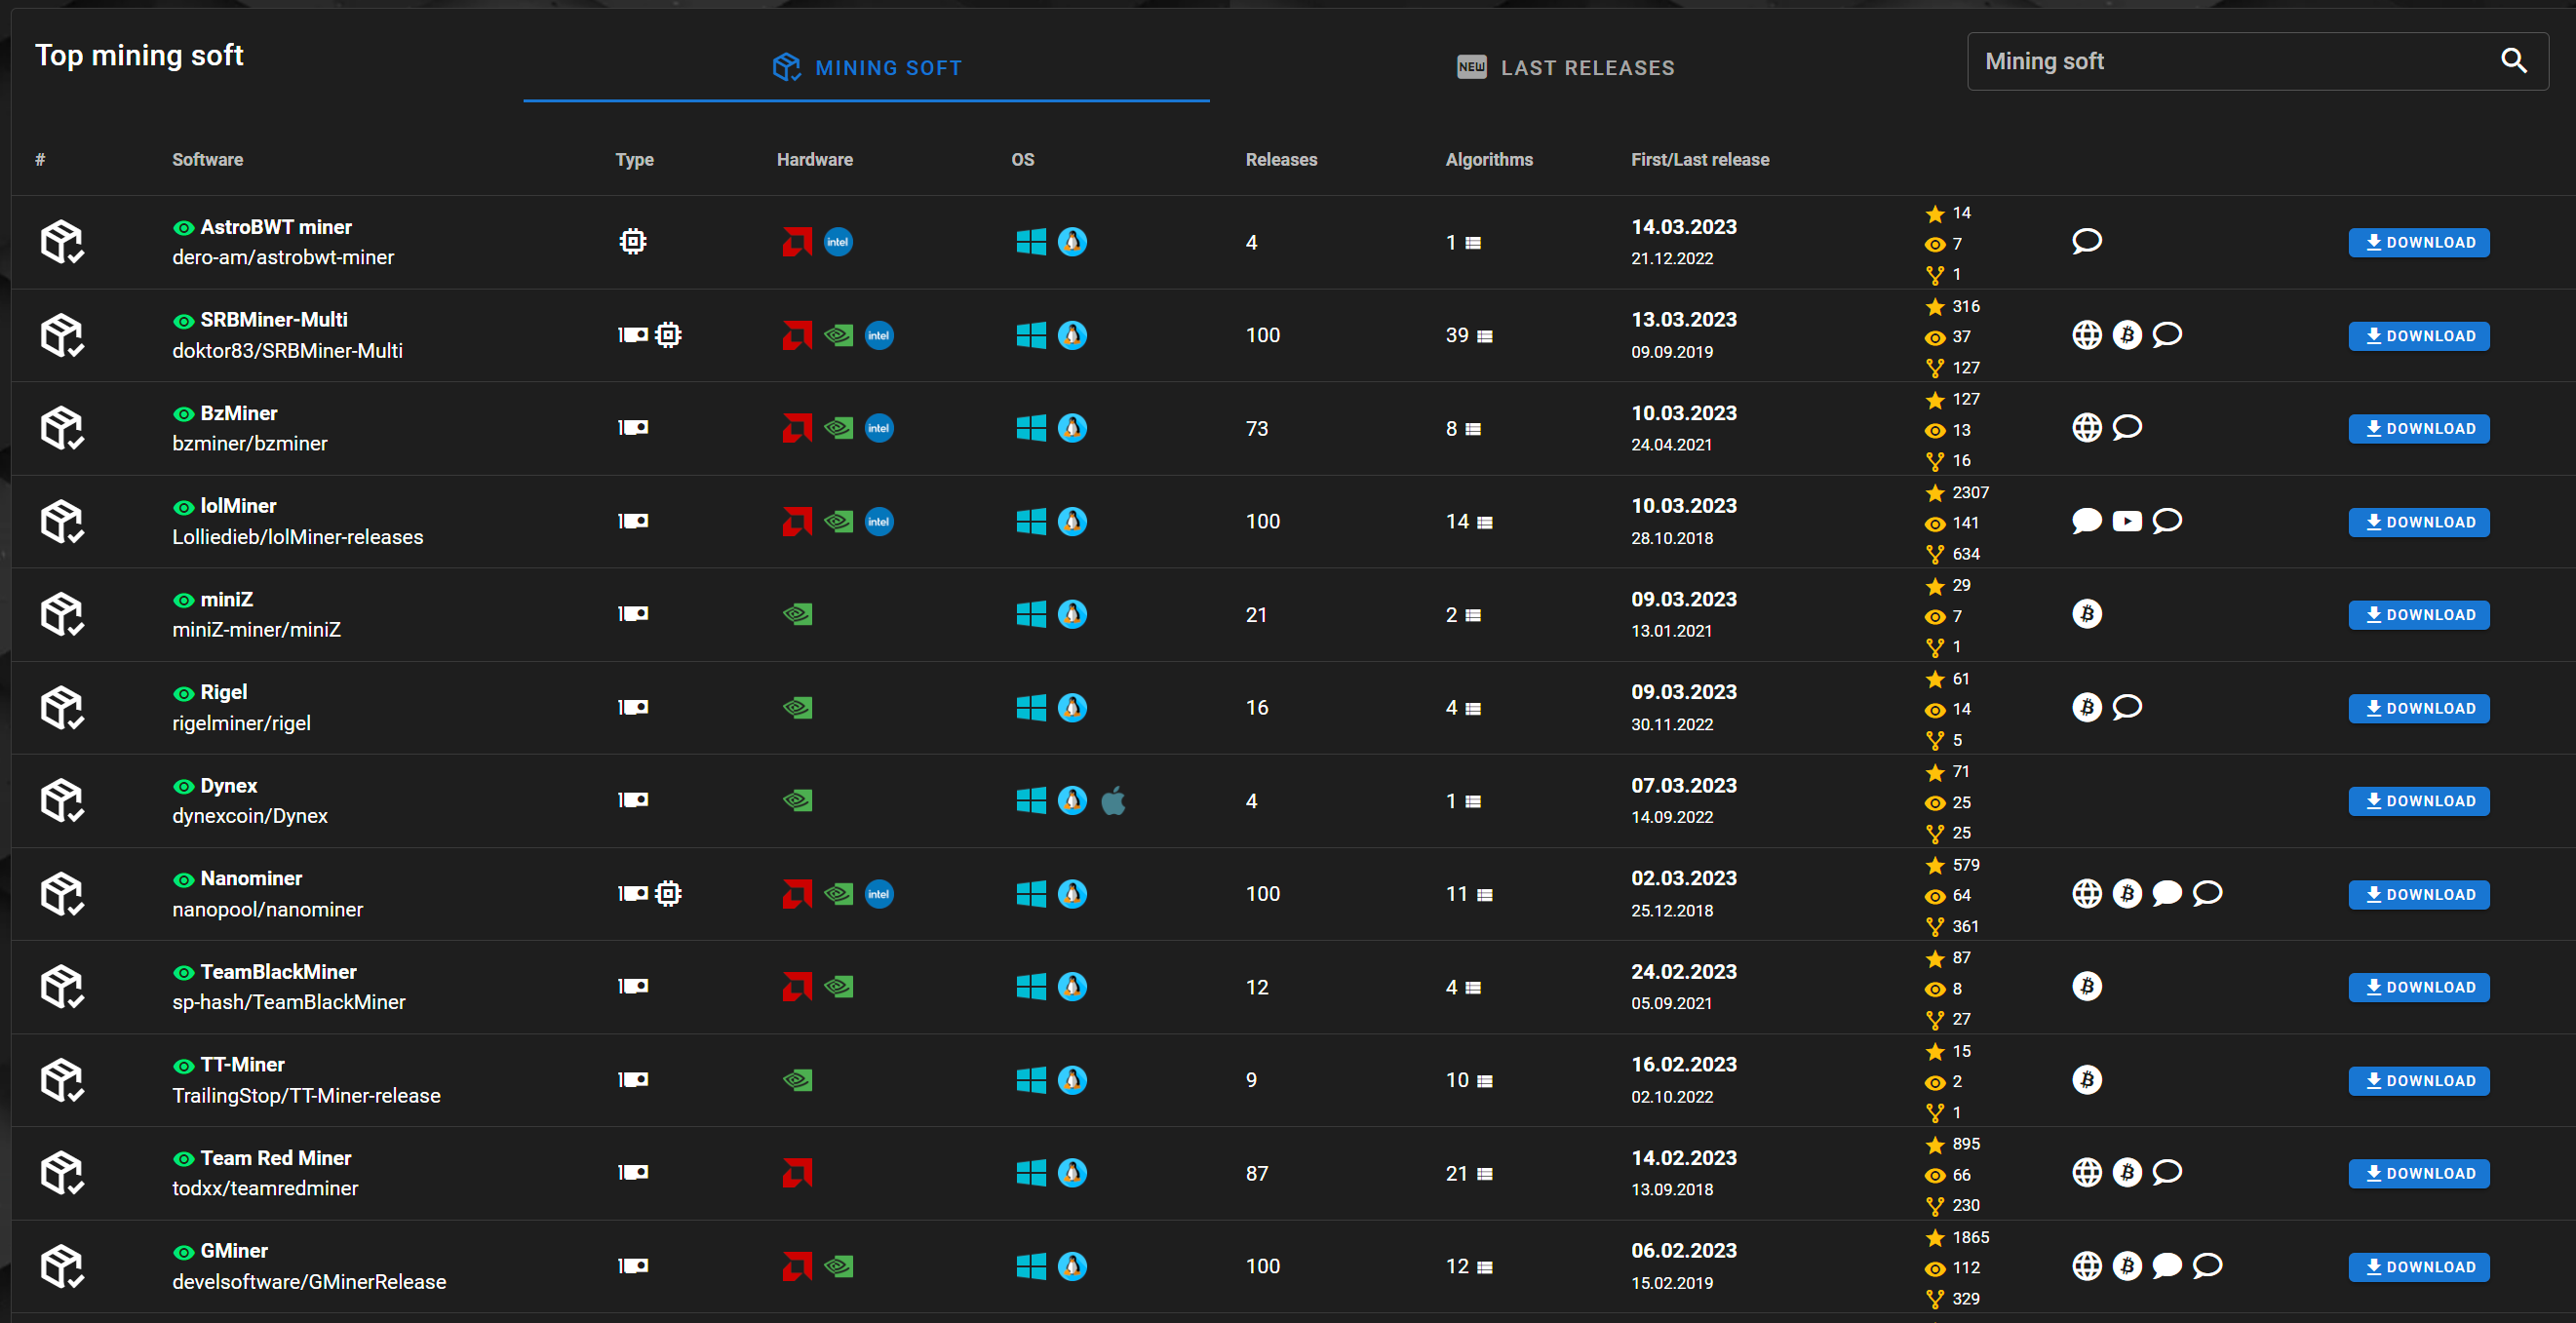Open the outlined chat icon for Rigel

tap(2126, 707)
